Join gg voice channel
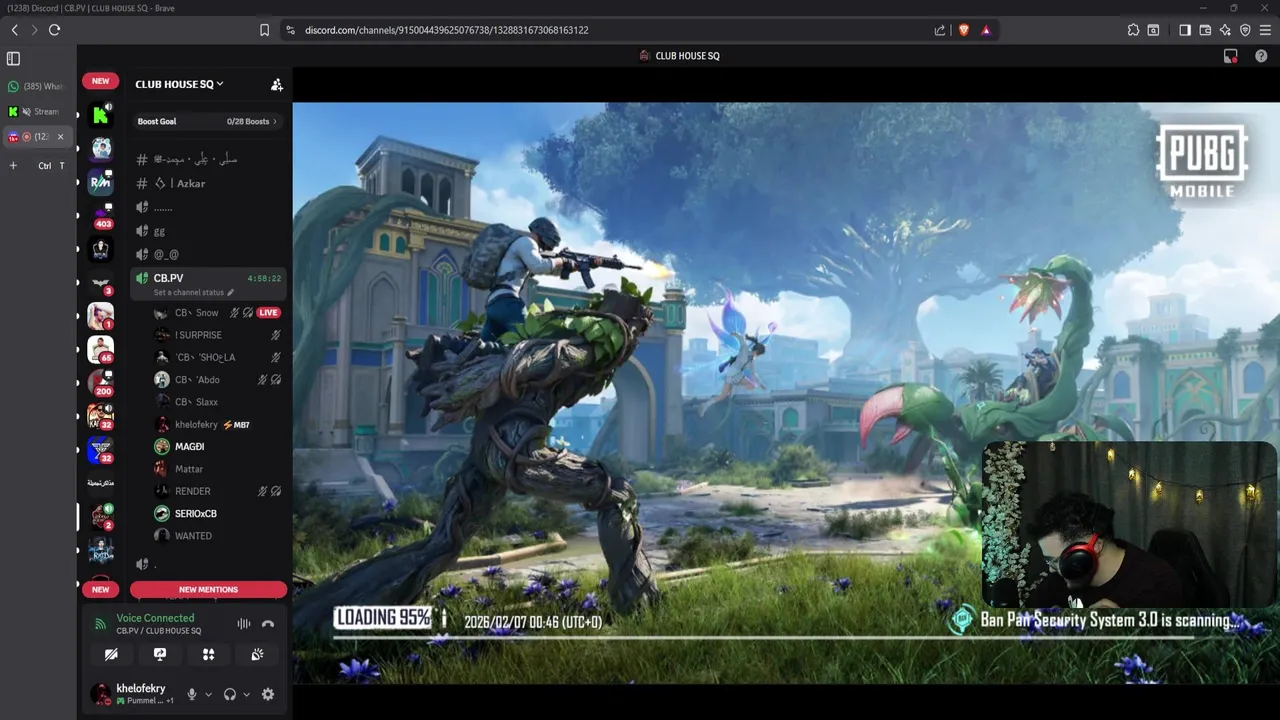 pos(208,231)
